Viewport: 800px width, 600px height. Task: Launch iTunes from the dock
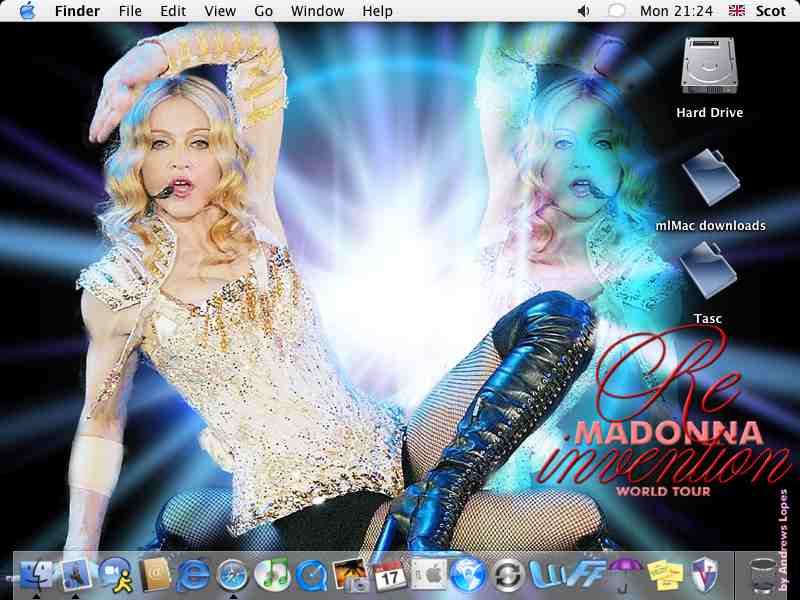coord(272,575)
